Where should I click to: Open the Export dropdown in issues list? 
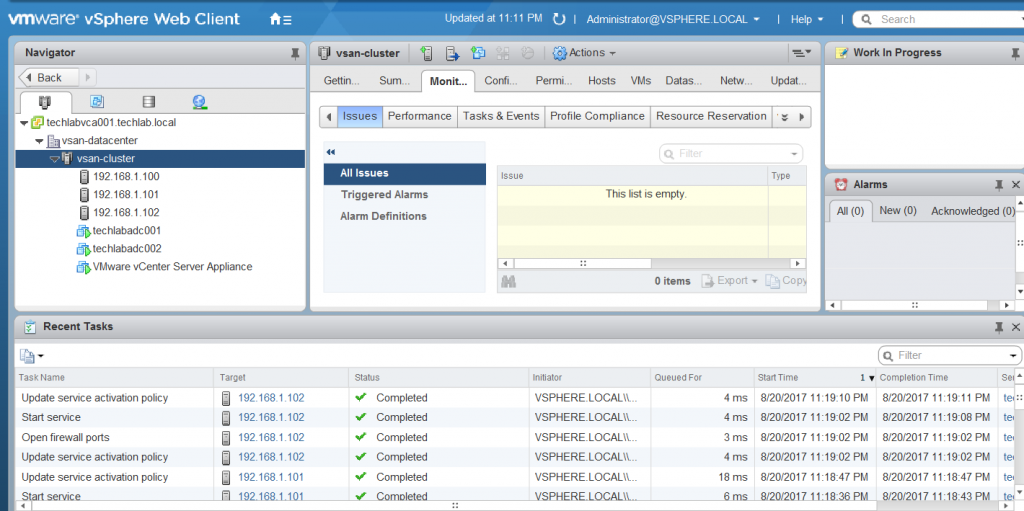click(729, 280)
